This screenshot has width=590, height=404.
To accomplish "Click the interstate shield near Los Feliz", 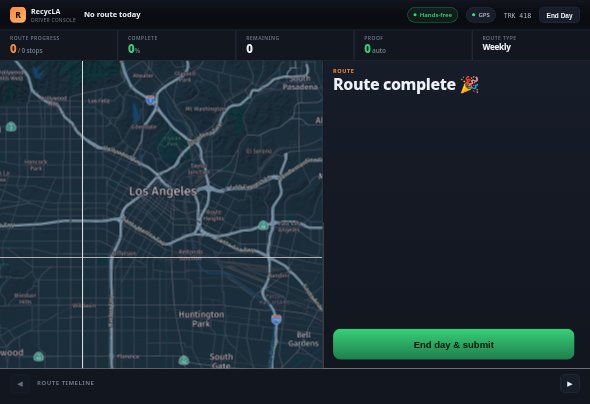I will click(150, 100).
